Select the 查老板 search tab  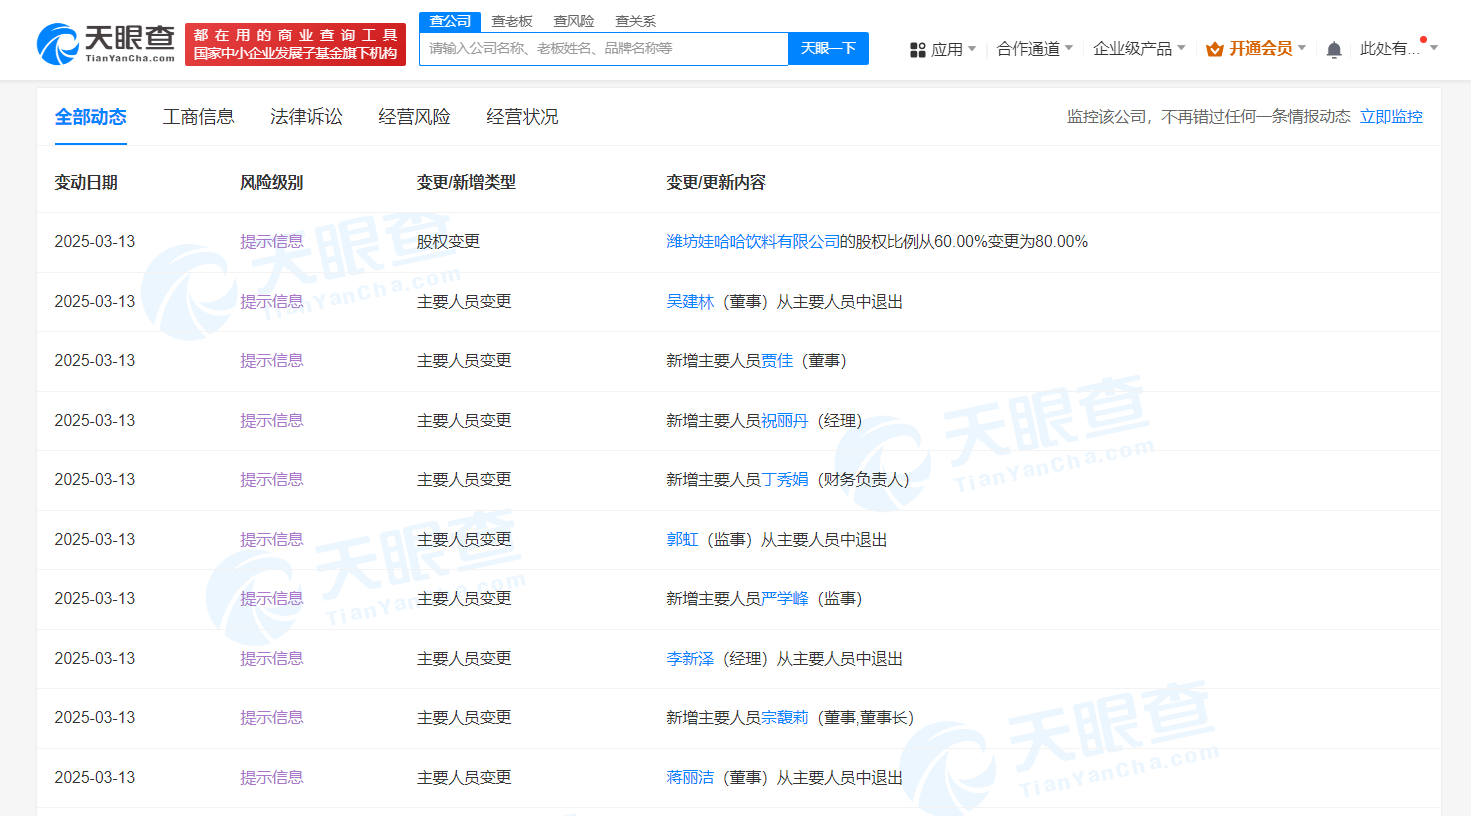click(512, 21)
